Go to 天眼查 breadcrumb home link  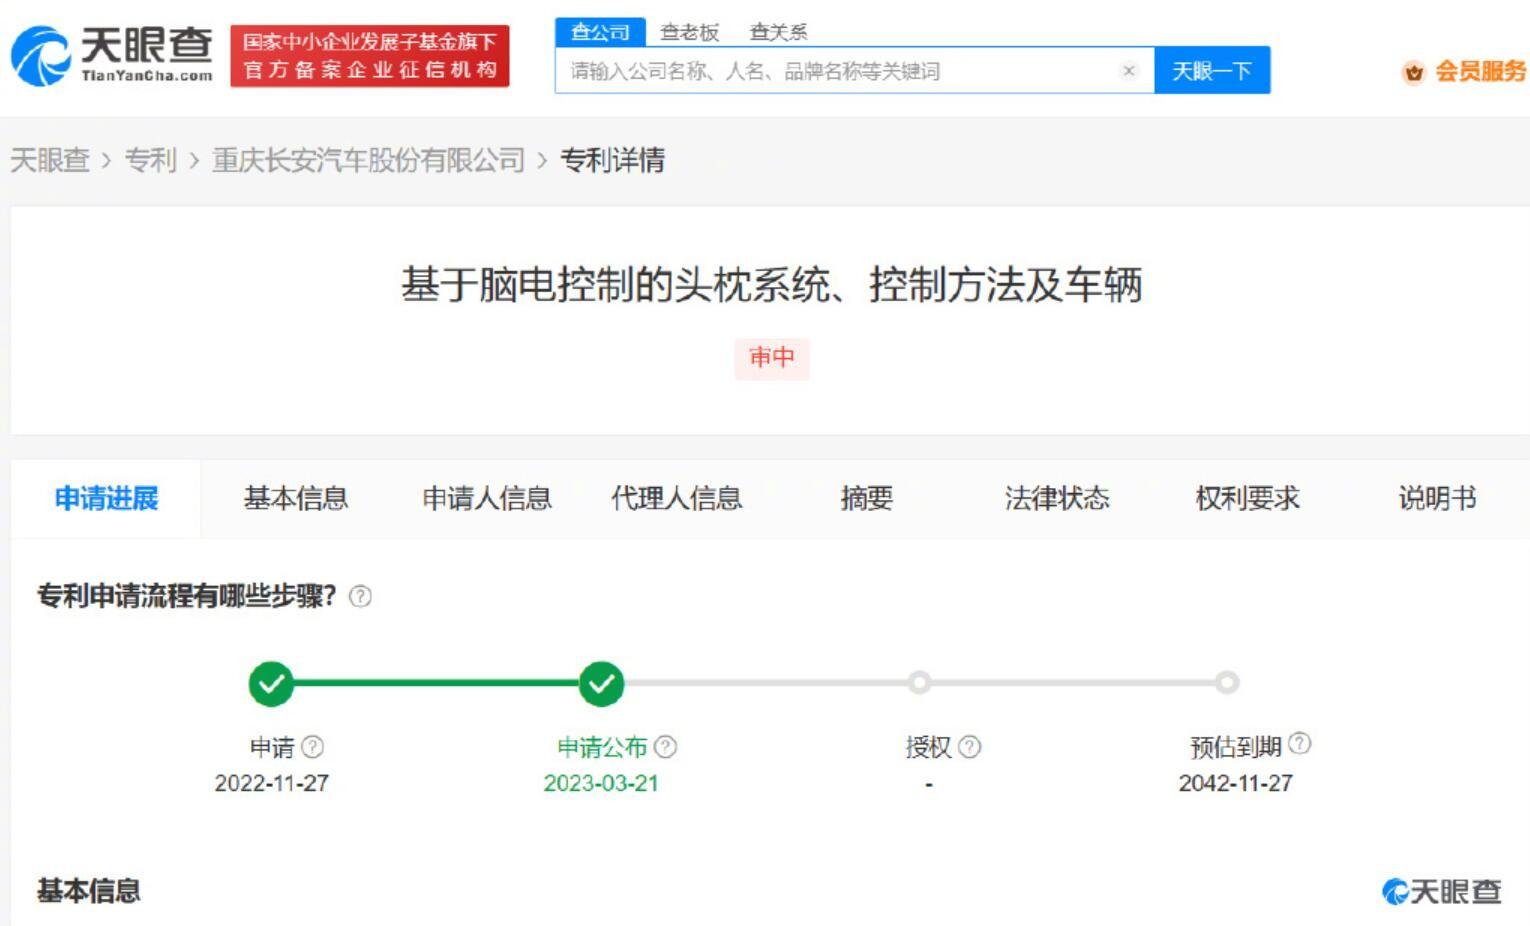coord(50,160)
